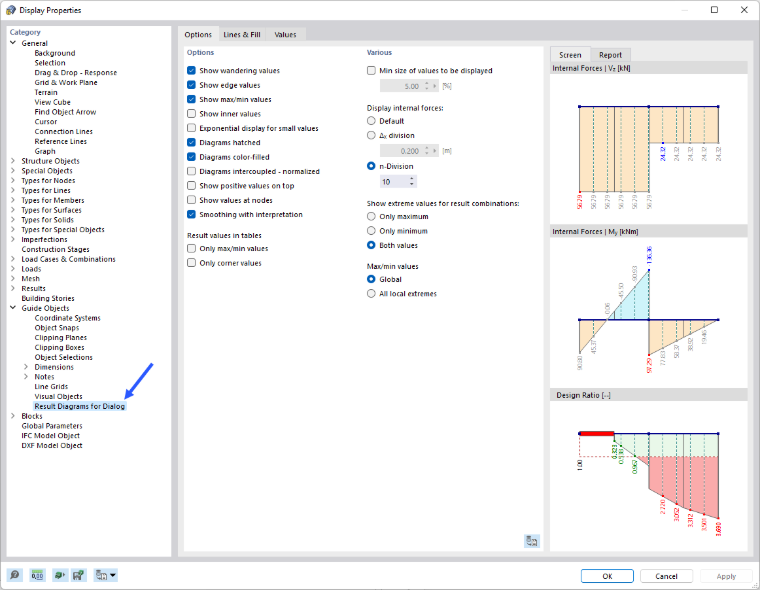
Task: Select Clipping Planes item
Action: tap(61, 337)
